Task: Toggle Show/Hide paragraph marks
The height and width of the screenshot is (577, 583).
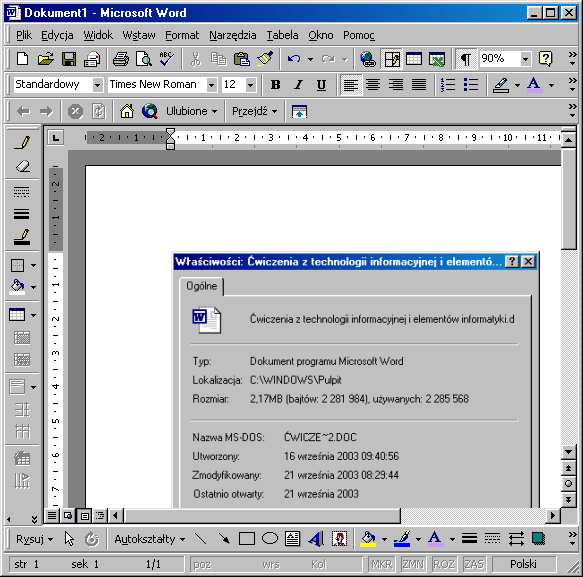Action: 466,59
